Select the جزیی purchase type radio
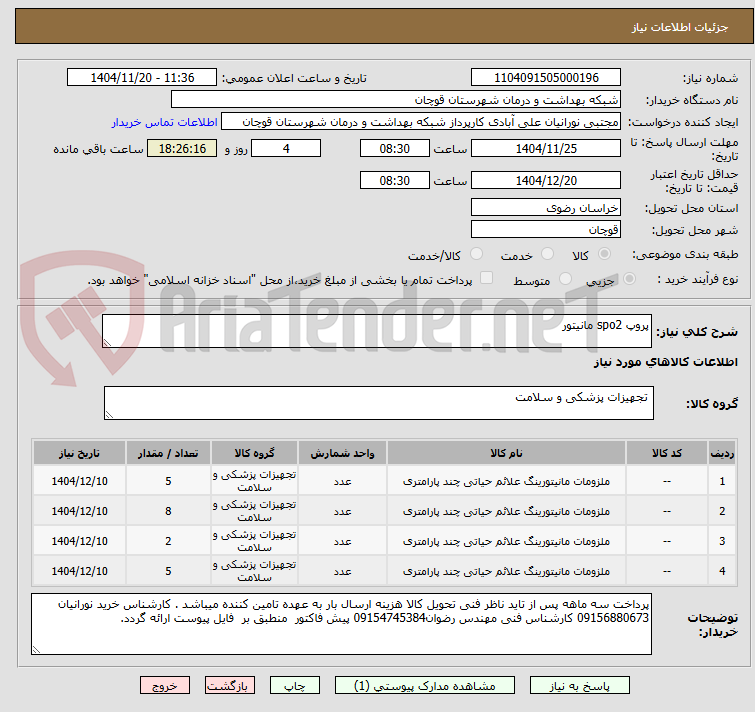 point(629,279)
